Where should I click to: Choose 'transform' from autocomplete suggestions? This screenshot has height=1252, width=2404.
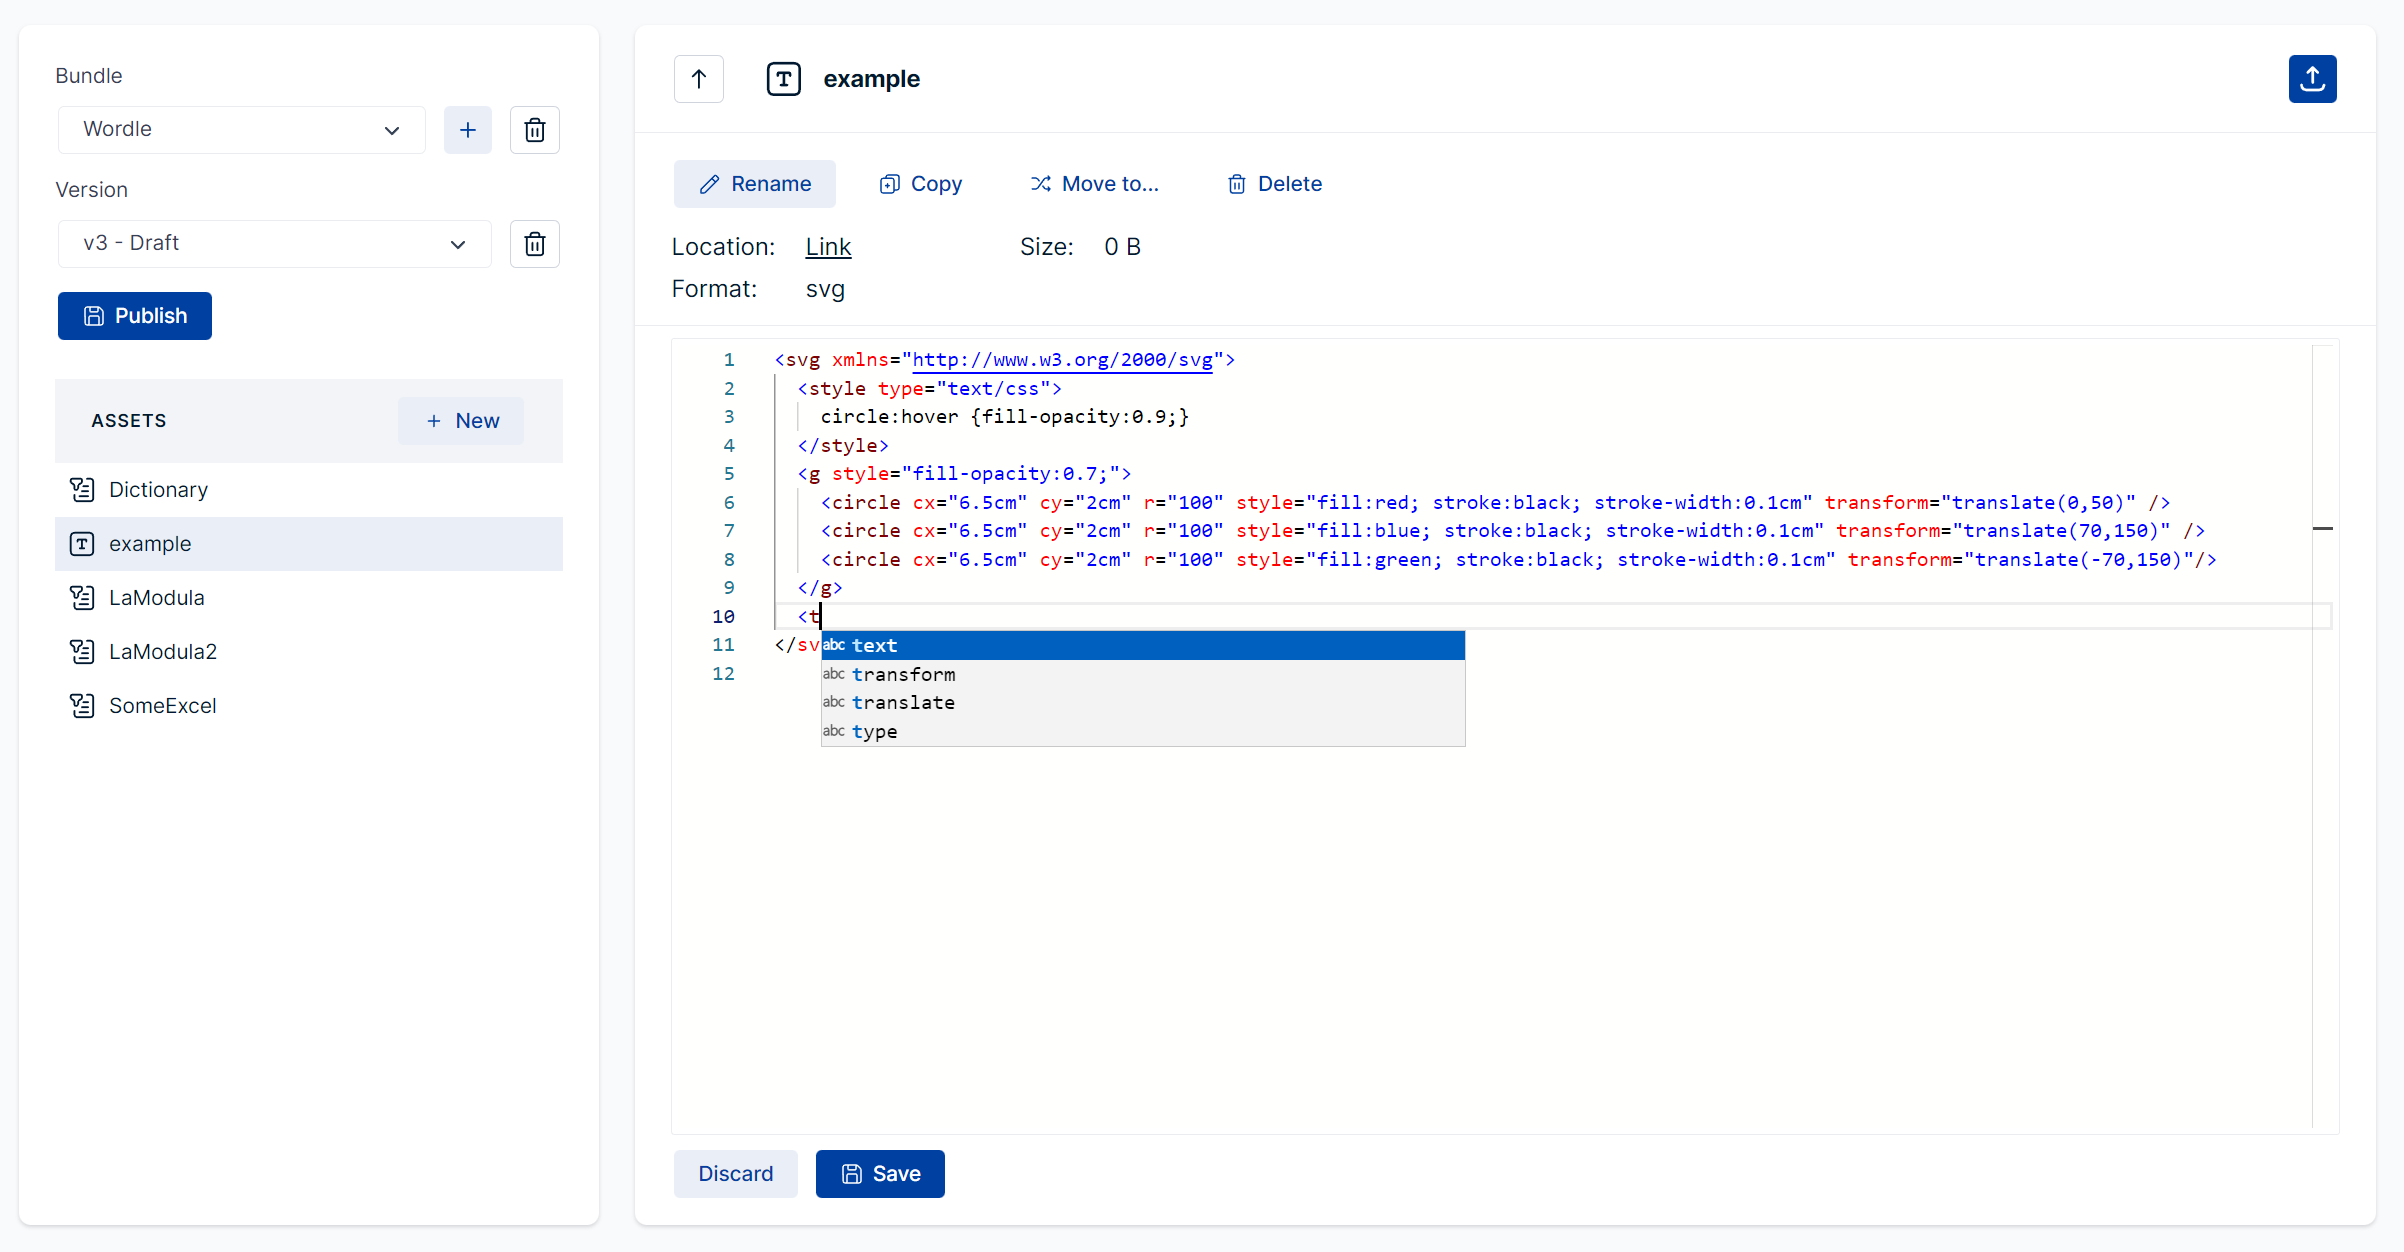(x=903, y=674)
